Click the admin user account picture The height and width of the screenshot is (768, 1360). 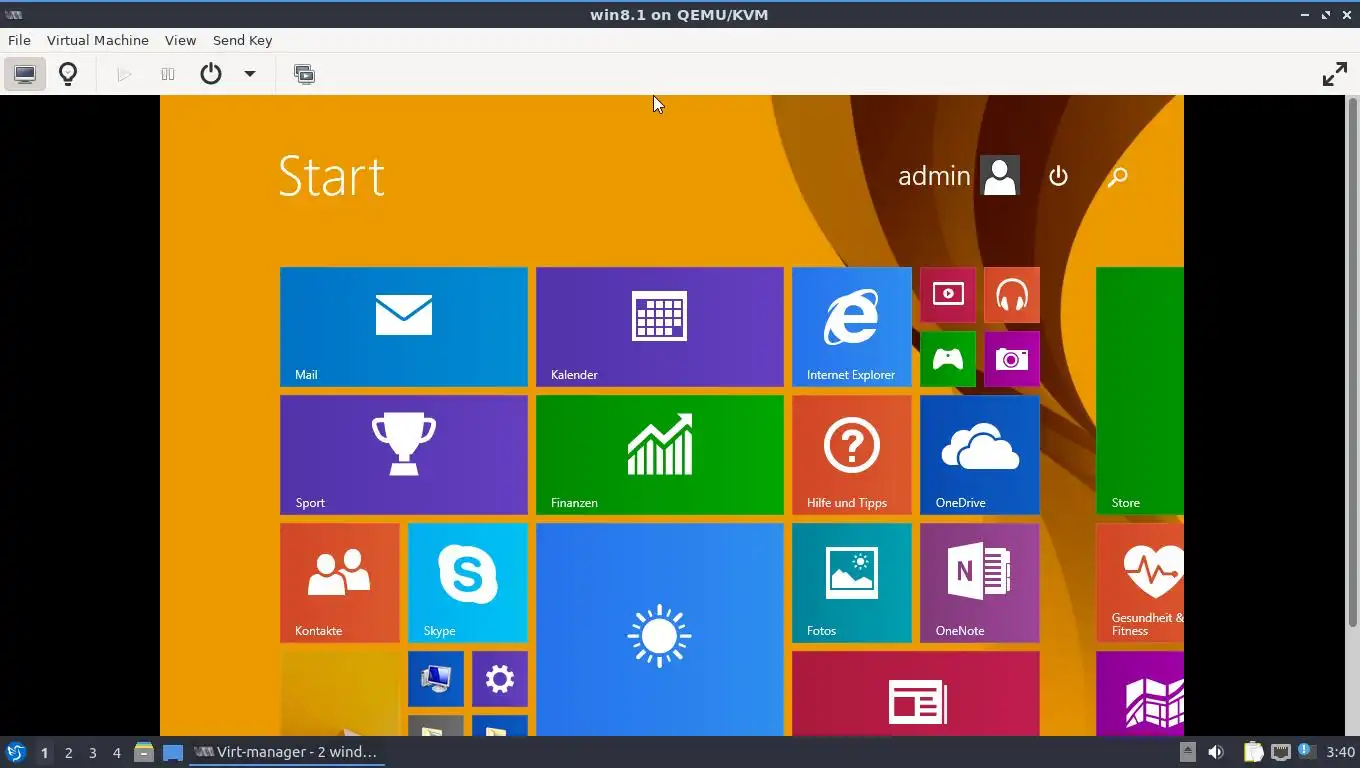(x=1000, y=176)
